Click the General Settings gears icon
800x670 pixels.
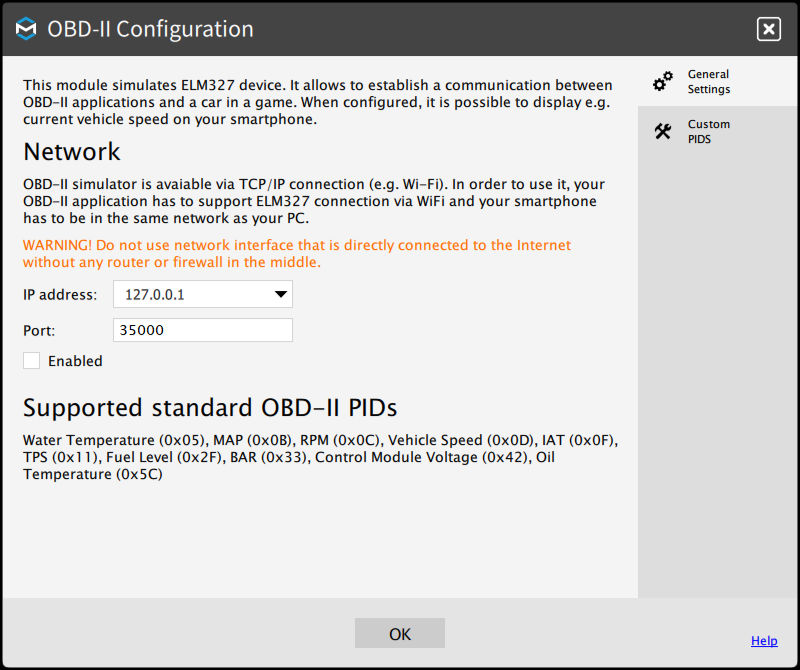[x=663, y=81]
